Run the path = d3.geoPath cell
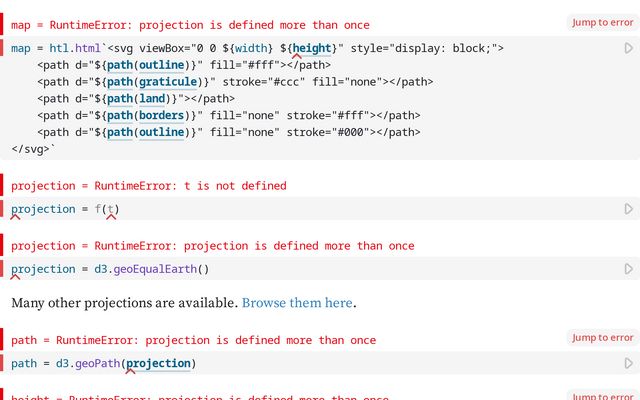The height and width of the screenshot is (400, 640). pyautogui.click(x=629, y=363)
